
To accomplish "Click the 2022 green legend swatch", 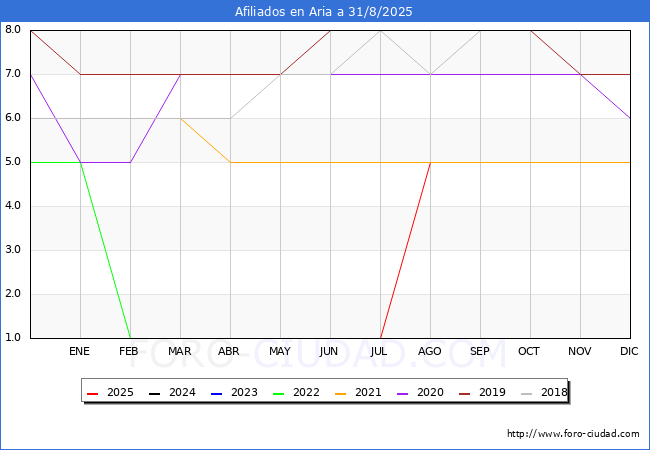I will (x=278, y=393).
